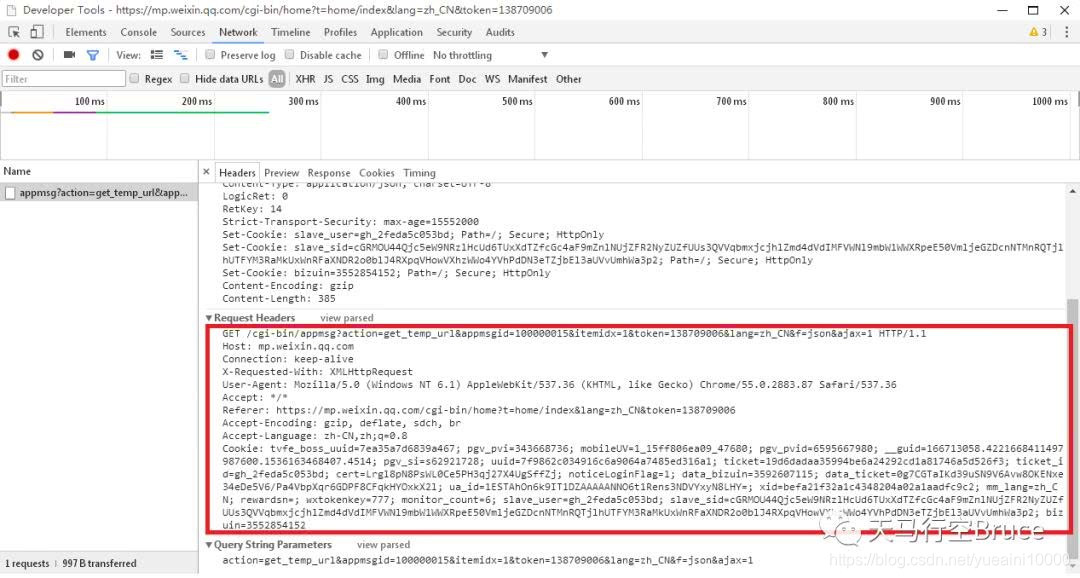Filter requests by XHR type
This screenshot has width=1080, height=578.
point(305,79)
